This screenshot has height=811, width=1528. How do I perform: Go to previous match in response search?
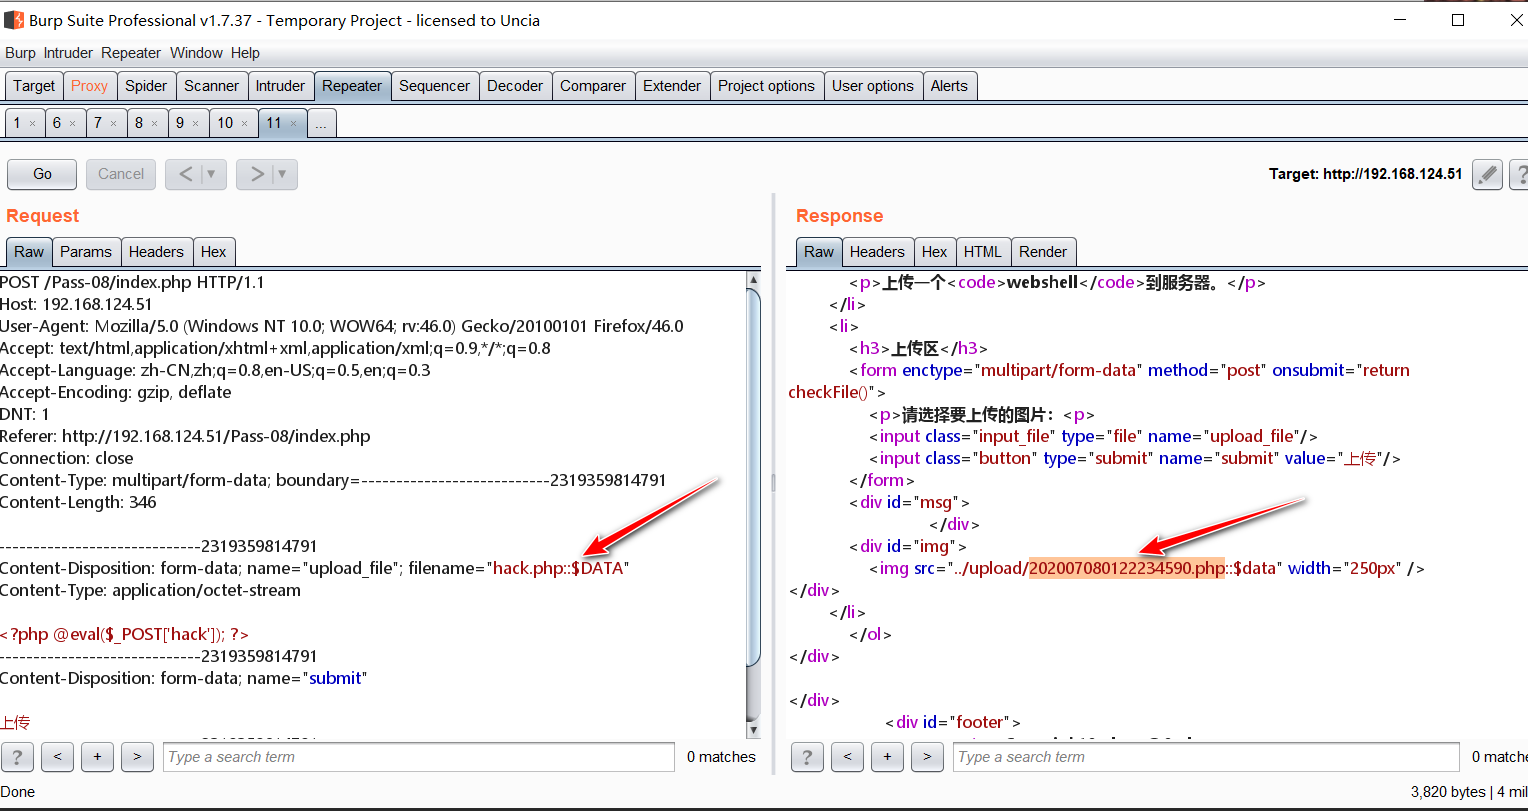847,757
